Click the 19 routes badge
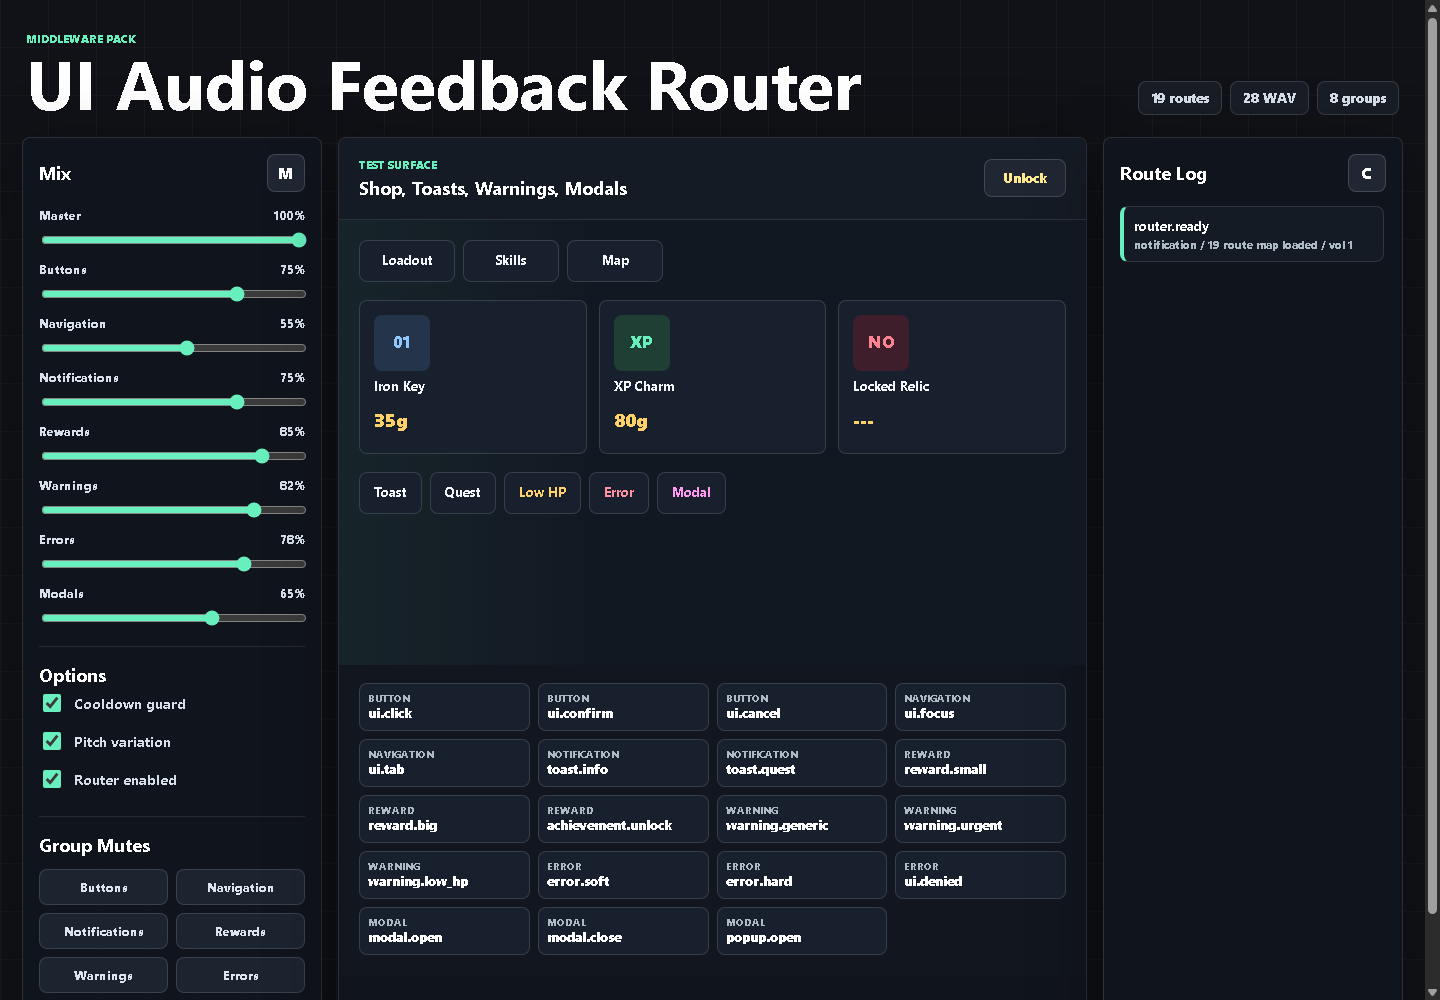The image size is (1440, 1000). point(1180,98)
